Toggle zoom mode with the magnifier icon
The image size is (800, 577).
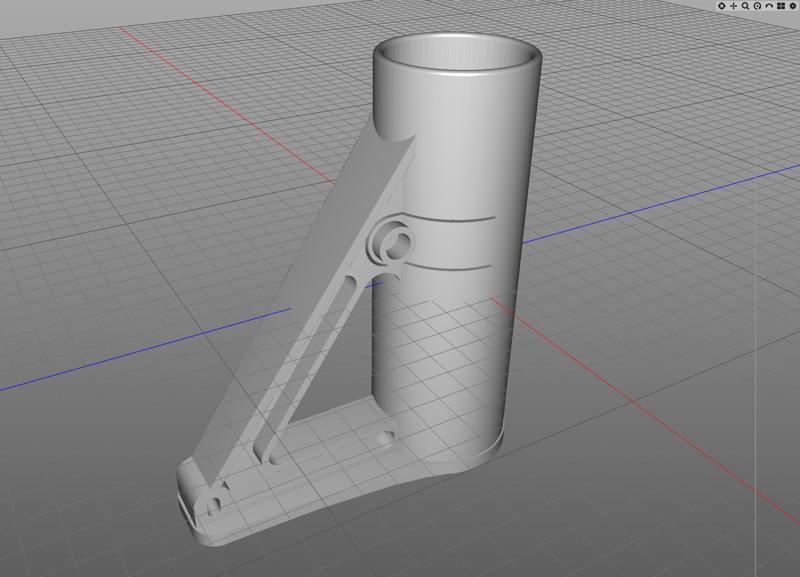tap(745, 6)
